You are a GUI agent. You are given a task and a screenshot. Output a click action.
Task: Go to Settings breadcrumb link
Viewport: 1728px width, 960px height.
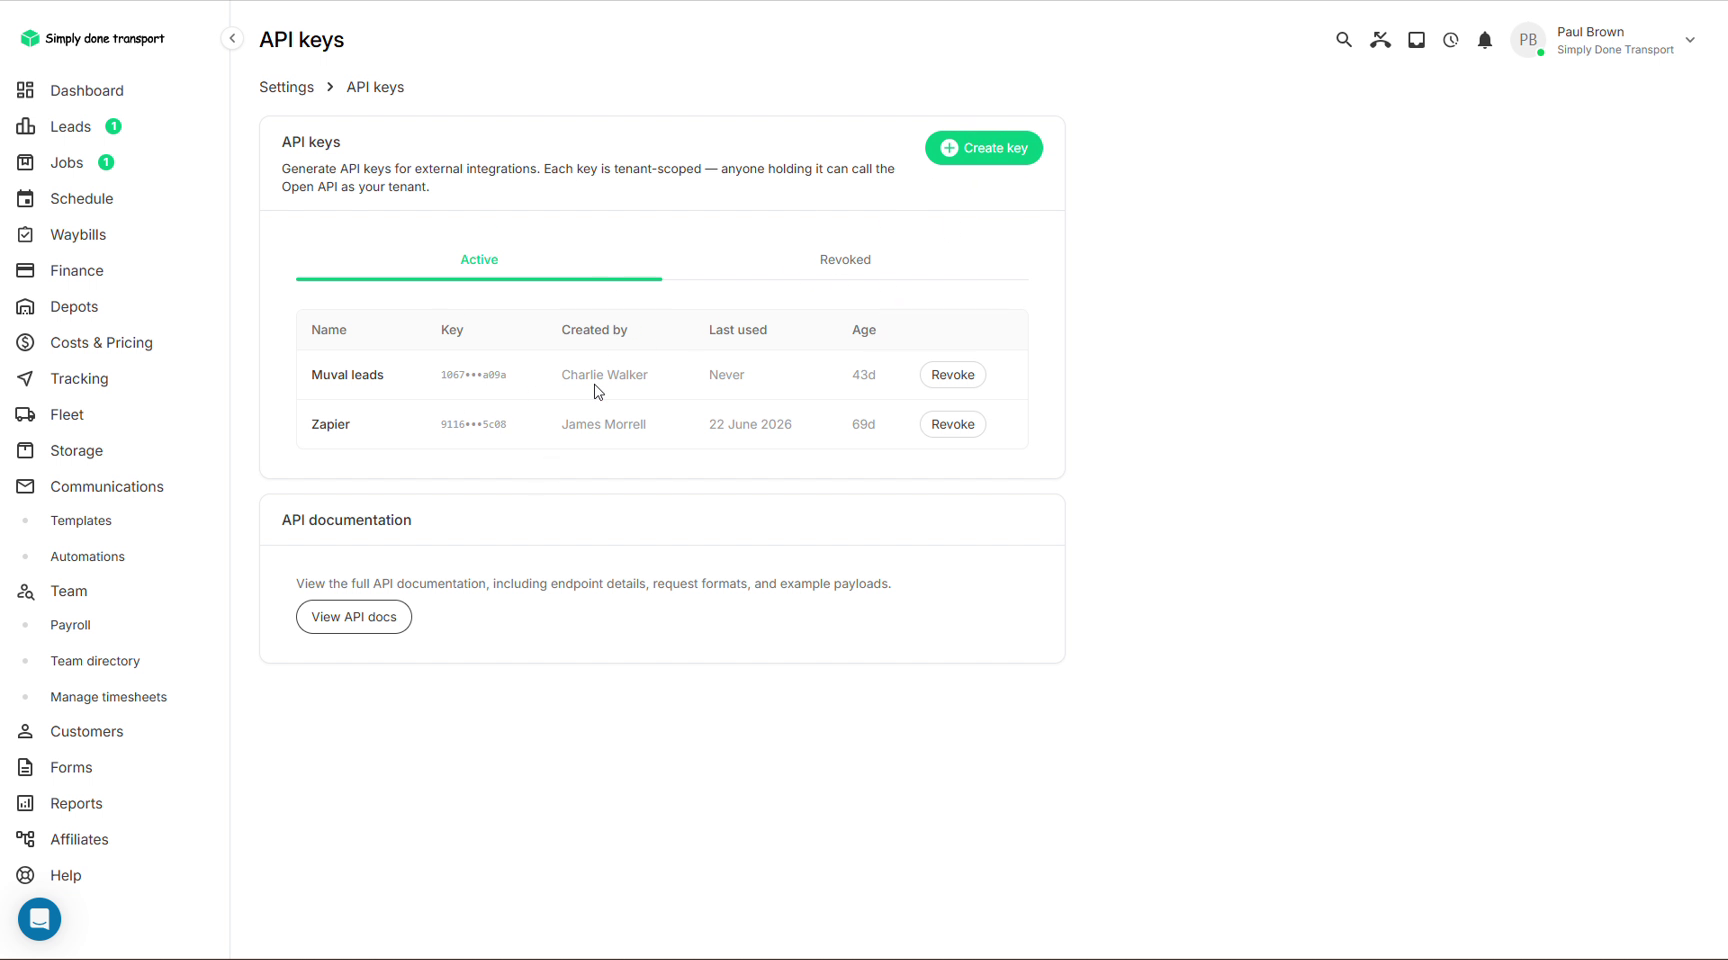coord(286,87)
